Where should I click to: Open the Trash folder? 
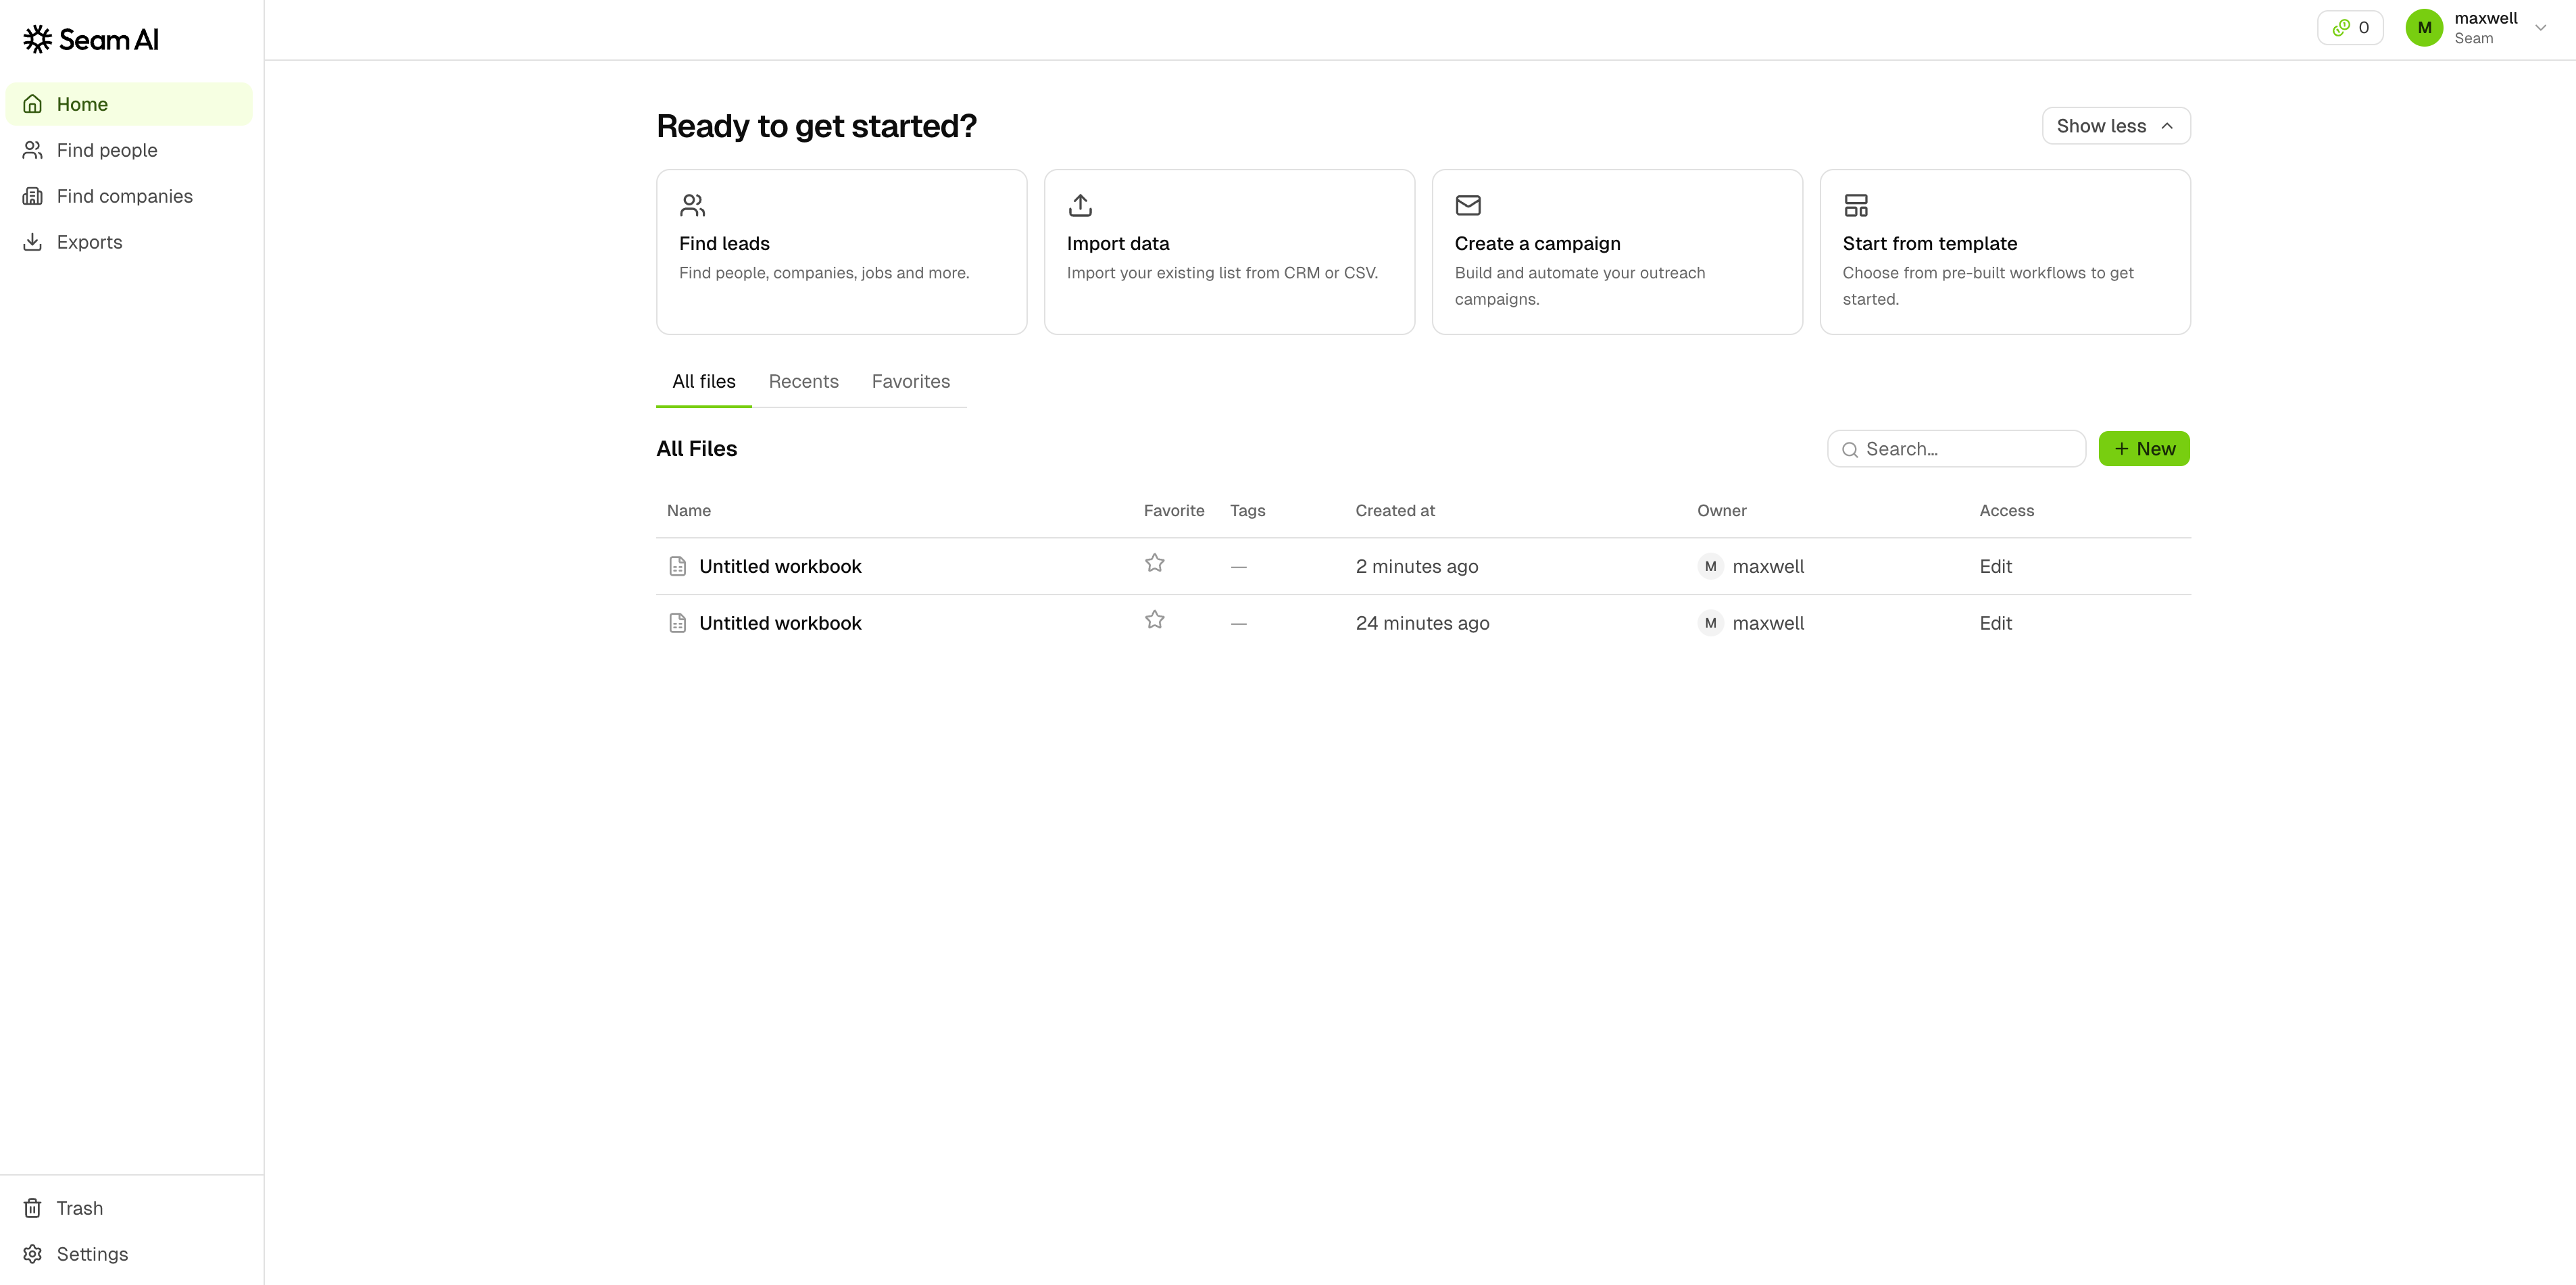pos(79,1208)
